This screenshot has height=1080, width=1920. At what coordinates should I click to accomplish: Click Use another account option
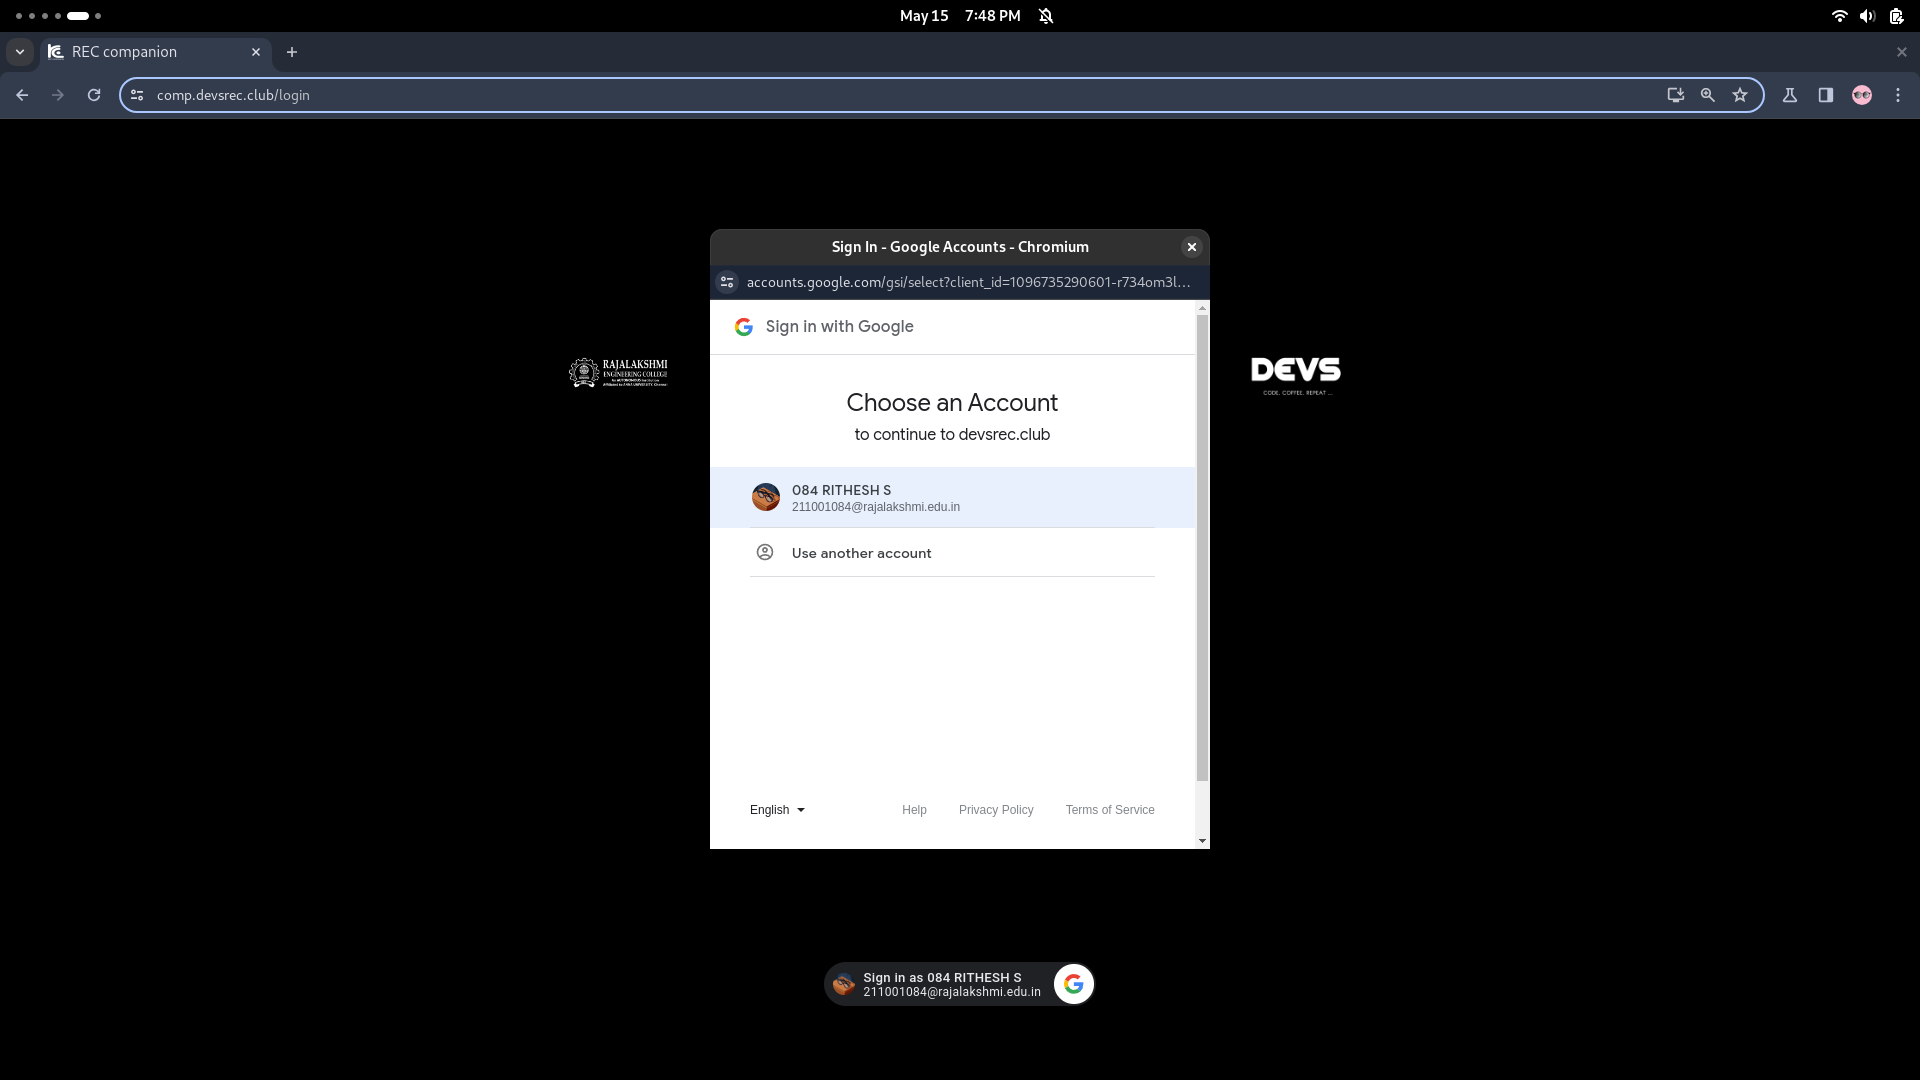point(860,553)
